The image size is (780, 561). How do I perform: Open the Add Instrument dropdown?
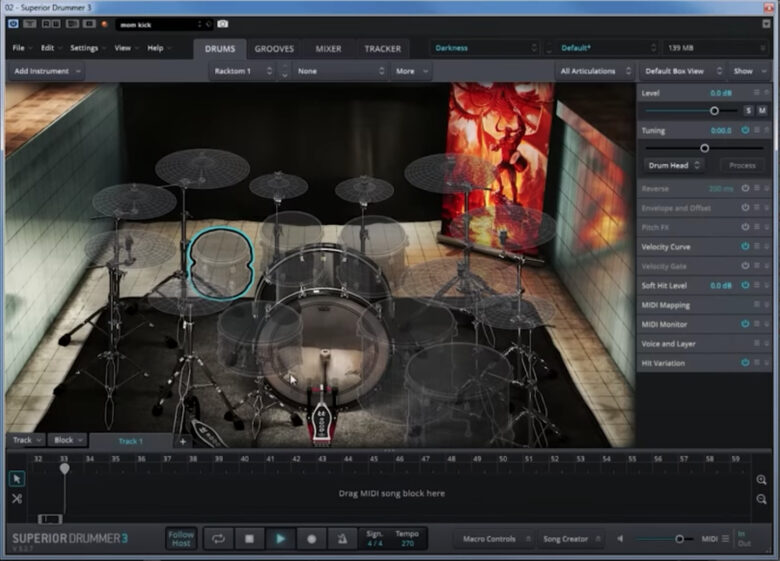point(46,71)
